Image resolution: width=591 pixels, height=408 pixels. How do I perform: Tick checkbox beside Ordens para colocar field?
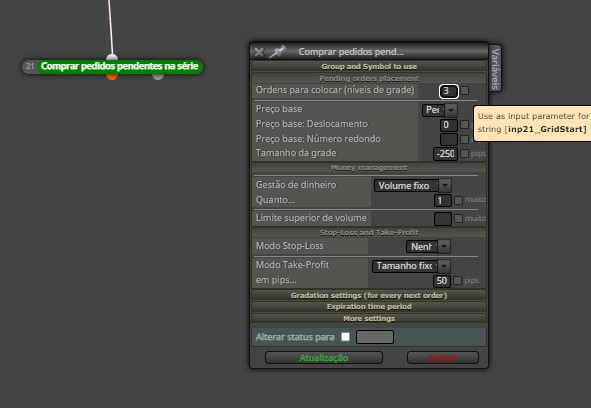(465, 90)
